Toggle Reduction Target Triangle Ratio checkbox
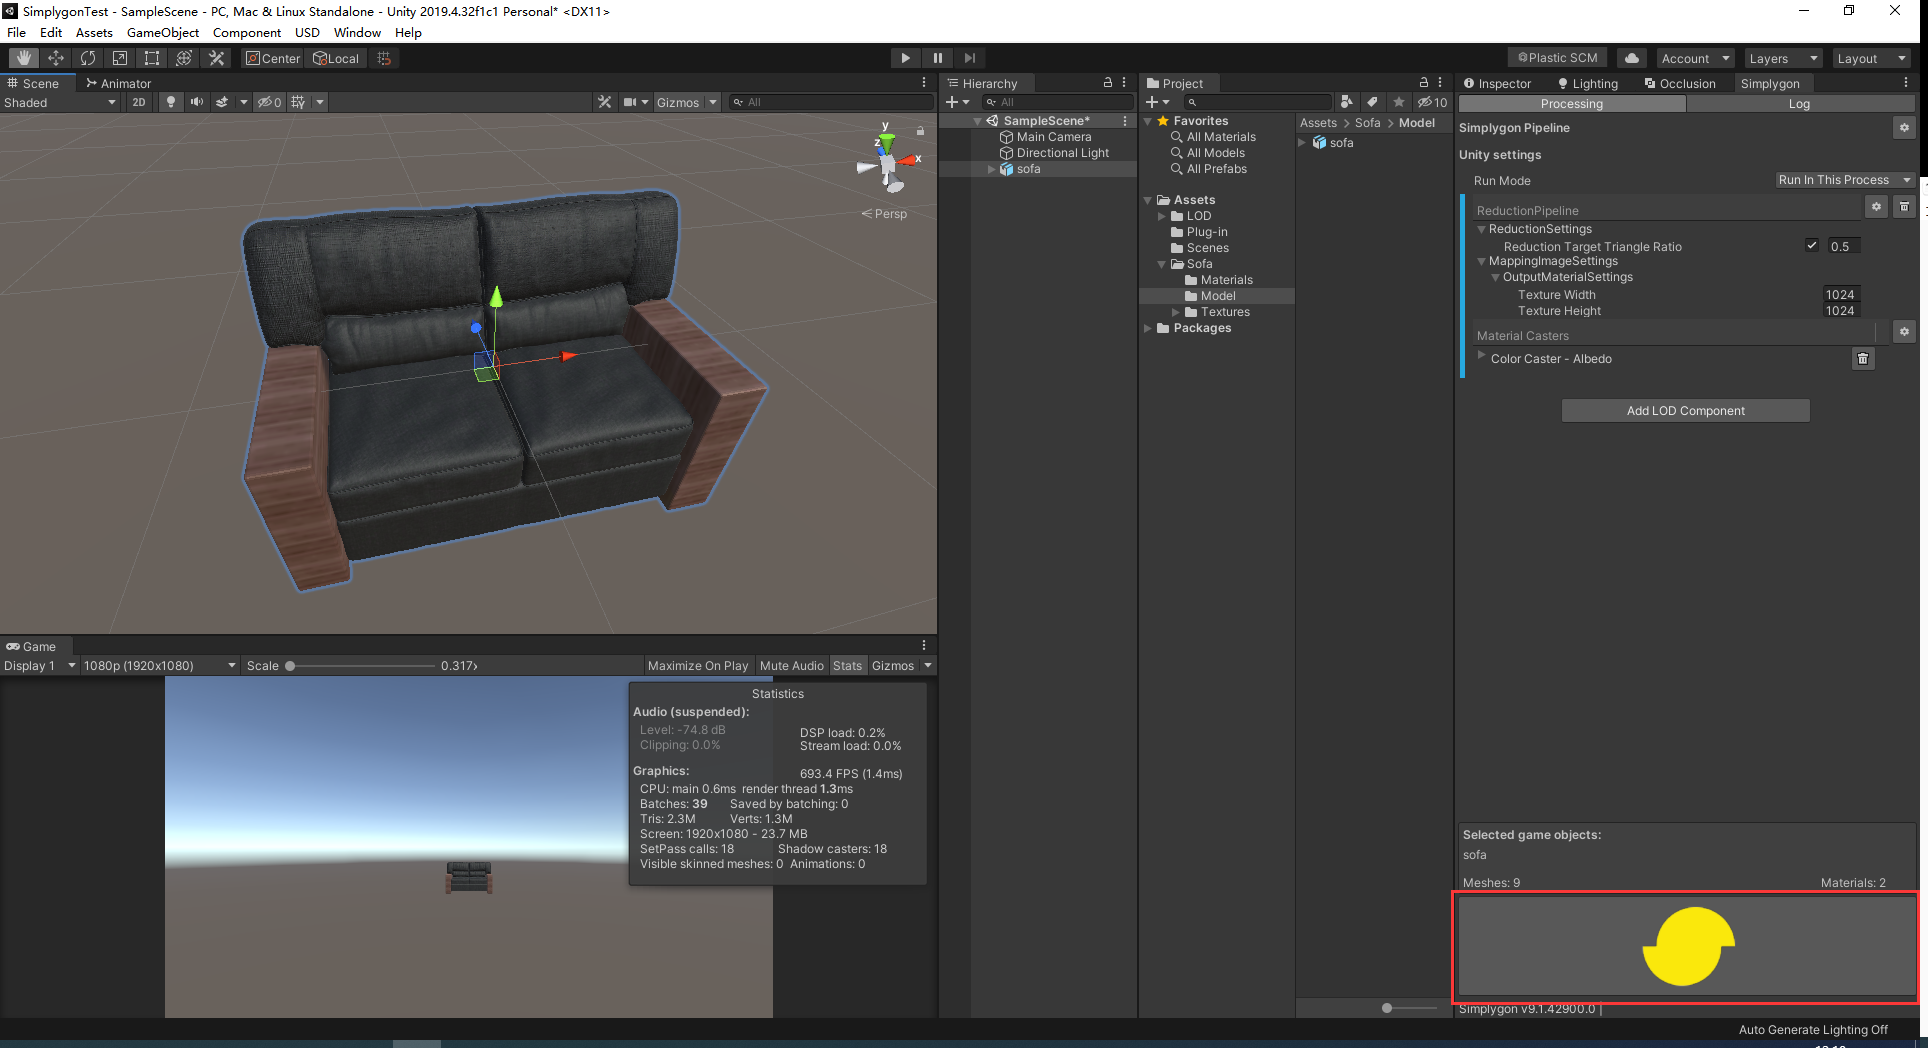Viewport: 1928px width, 1048px height. pyautogui.click(x=1811, y=246)
